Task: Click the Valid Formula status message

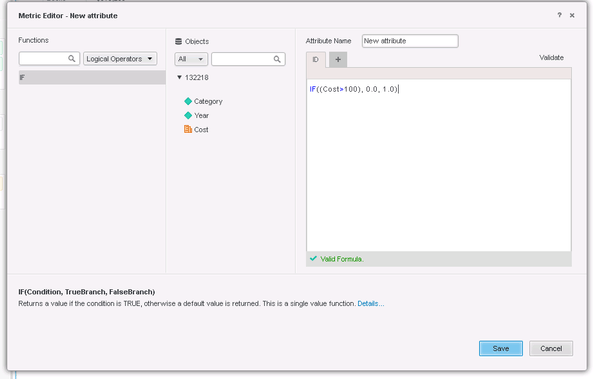Action: 342,259
